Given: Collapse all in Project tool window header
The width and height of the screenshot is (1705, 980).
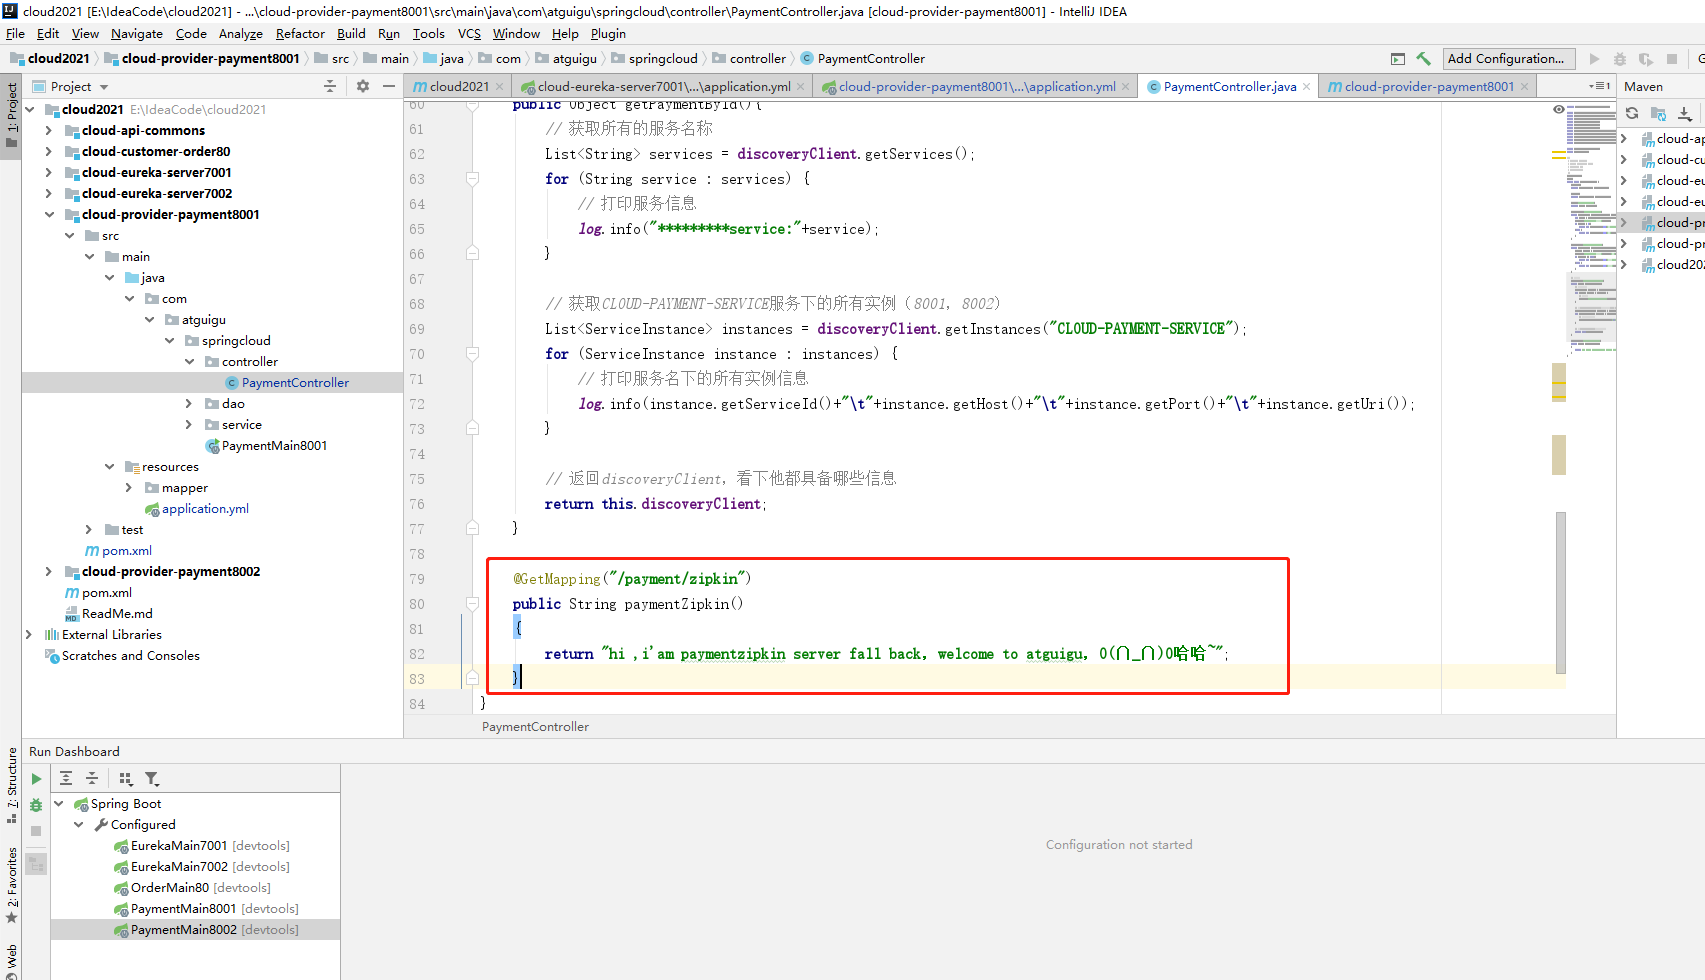Looking at the screenshot, I should pyautogui.click(x=330, y=87).
